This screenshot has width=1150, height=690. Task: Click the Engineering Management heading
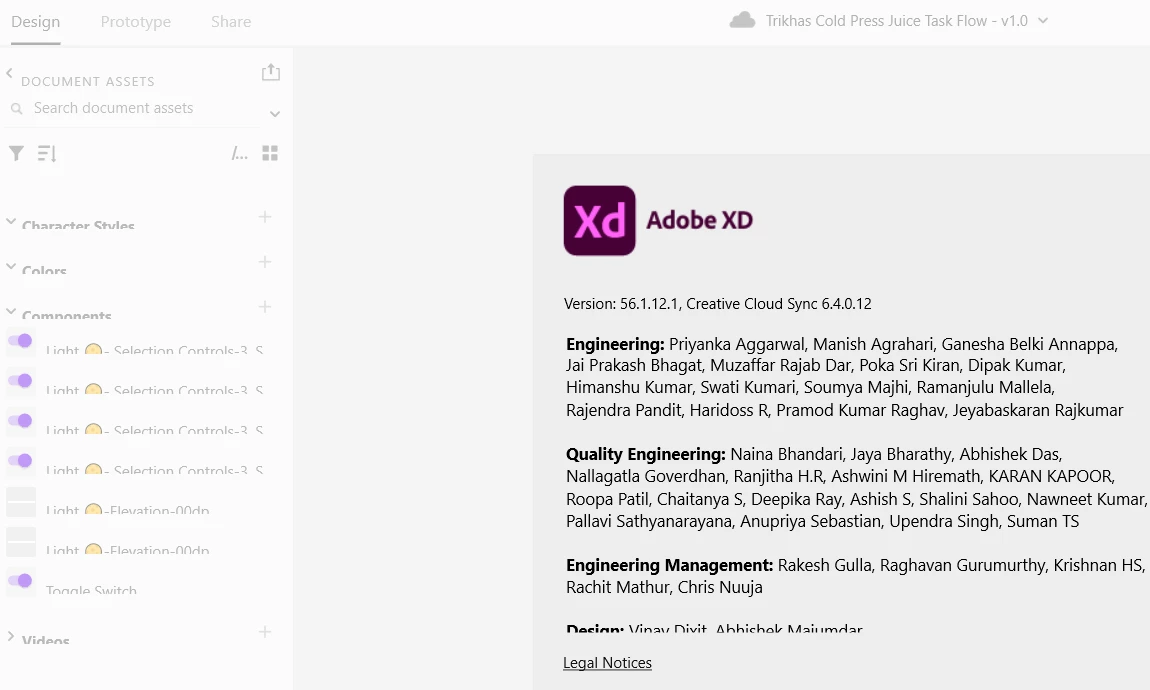pos(670,565)
